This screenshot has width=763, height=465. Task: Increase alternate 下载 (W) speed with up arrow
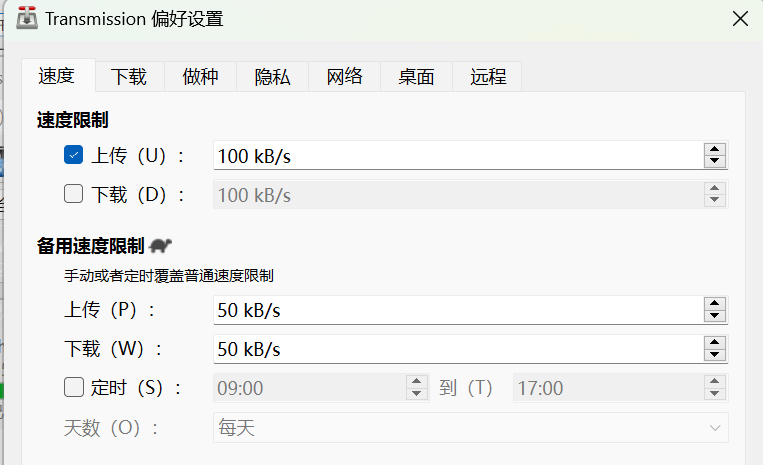[714, 343]
